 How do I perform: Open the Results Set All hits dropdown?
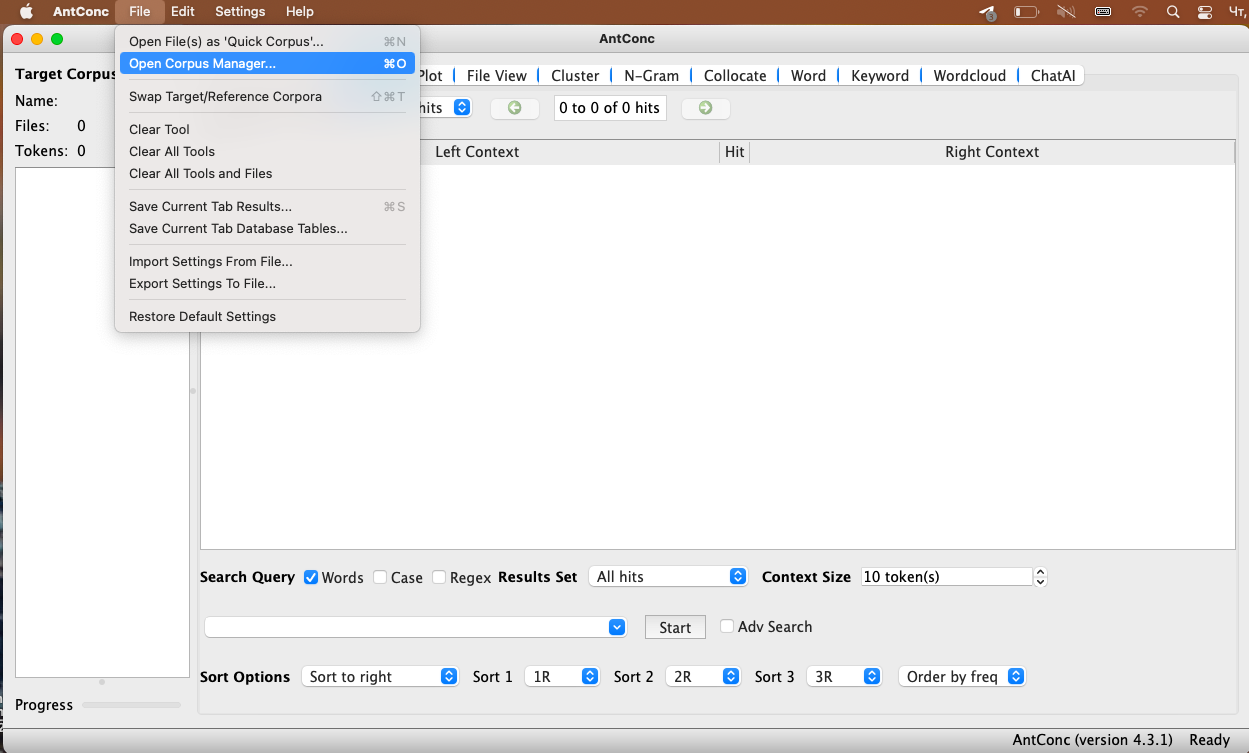point(668,577)
